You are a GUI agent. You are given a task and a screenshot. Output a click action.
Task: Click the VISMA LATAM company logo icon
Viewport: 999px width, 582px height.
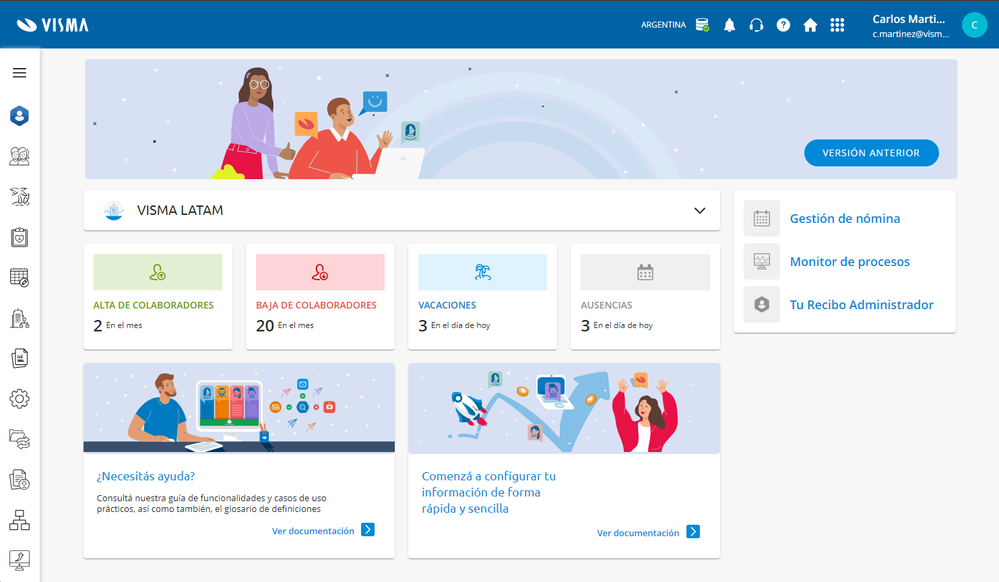pos(113,210)
